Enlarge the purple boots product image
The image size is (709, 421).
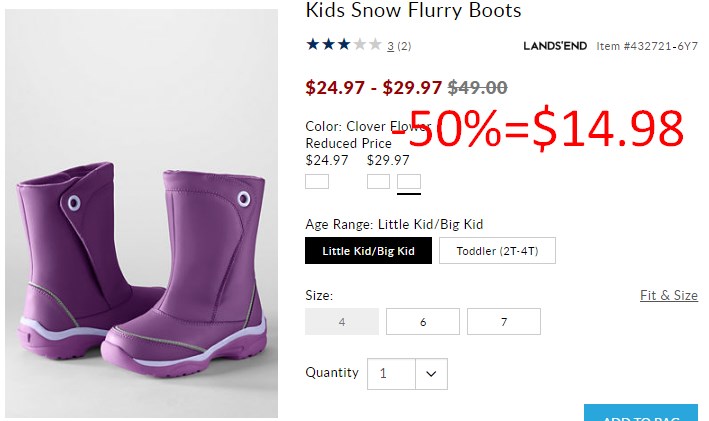coord(142,213)
